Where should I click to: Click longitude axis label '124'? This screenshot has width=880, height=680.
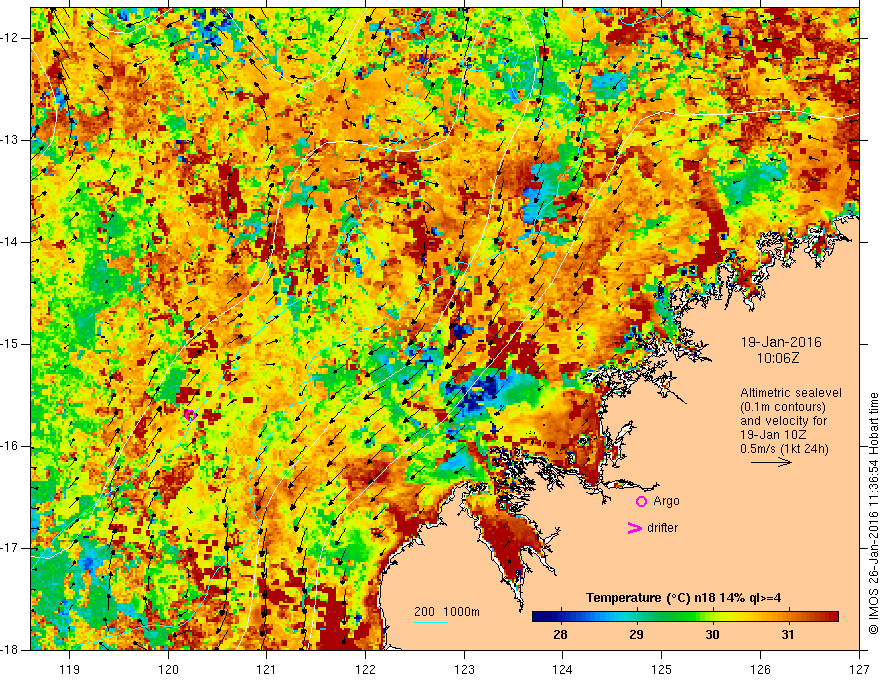tap(563, 669)
